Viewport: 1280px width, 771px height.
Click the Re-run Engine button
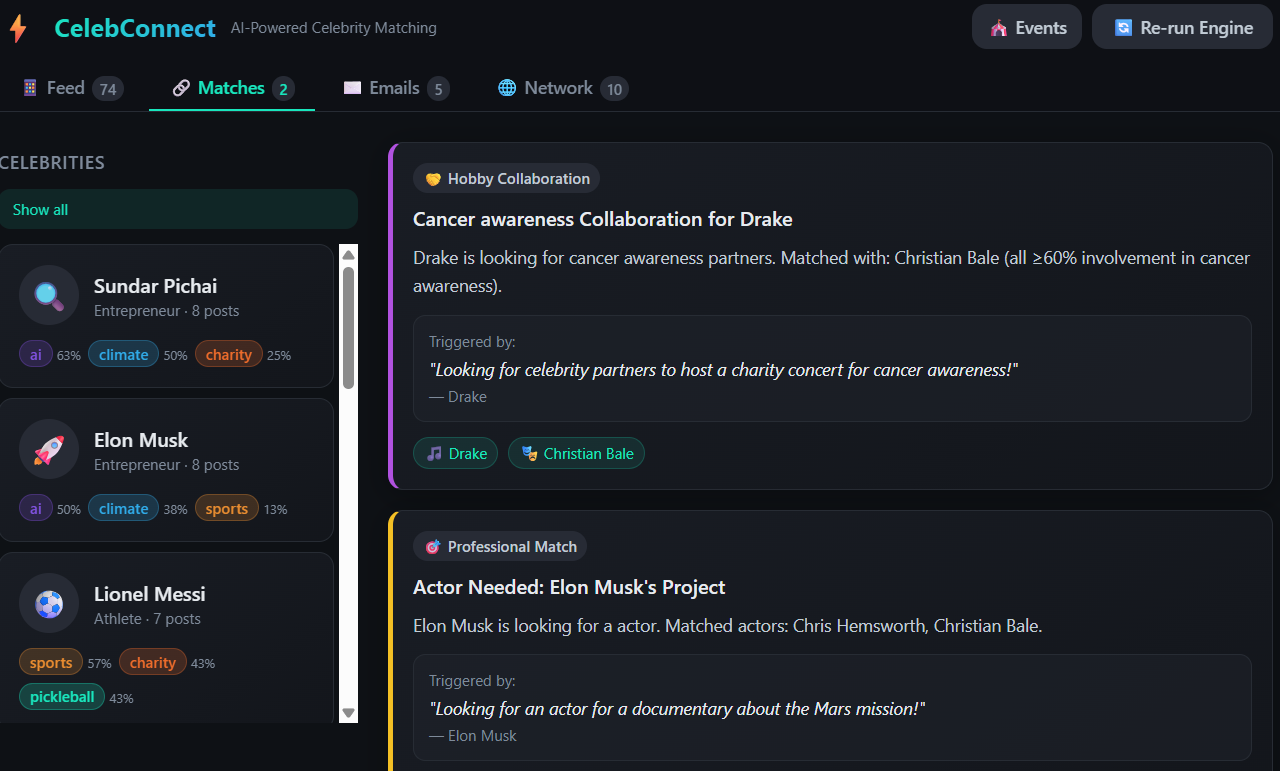(1182, 27)
